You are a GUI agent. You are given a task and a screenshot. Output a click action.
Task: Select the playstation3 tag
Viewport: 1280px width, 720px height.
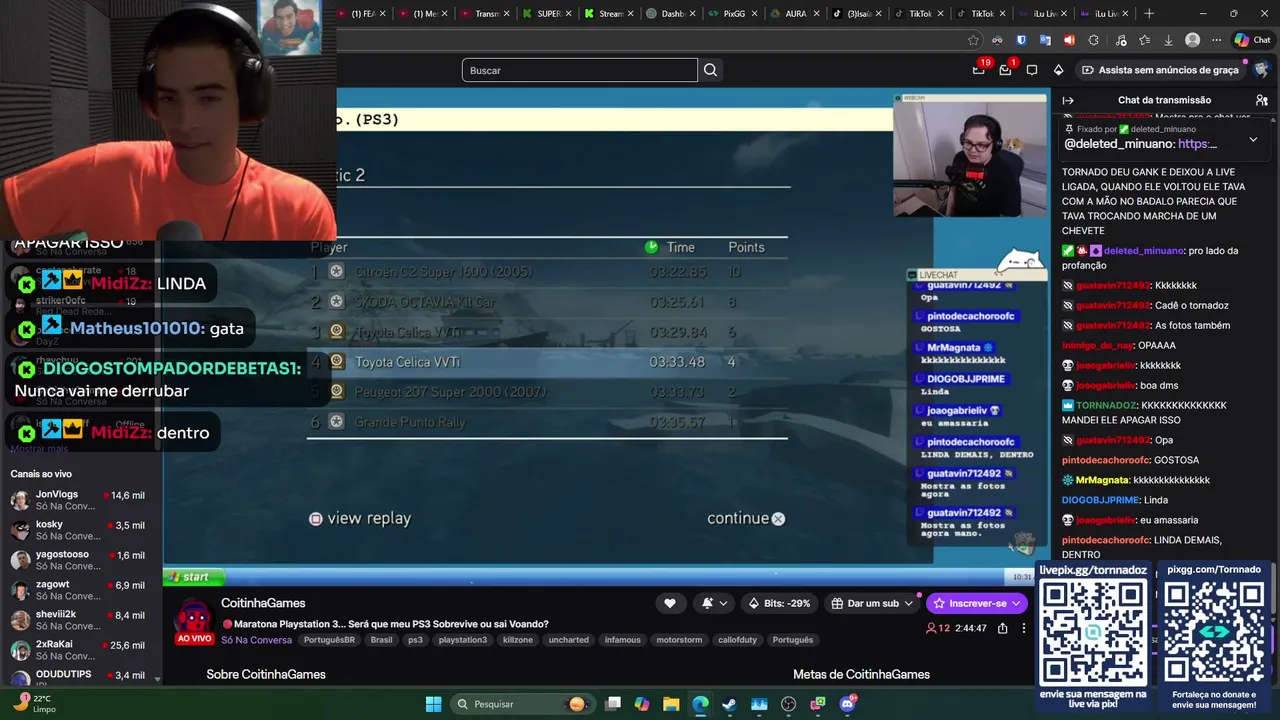tap(462, 640)
